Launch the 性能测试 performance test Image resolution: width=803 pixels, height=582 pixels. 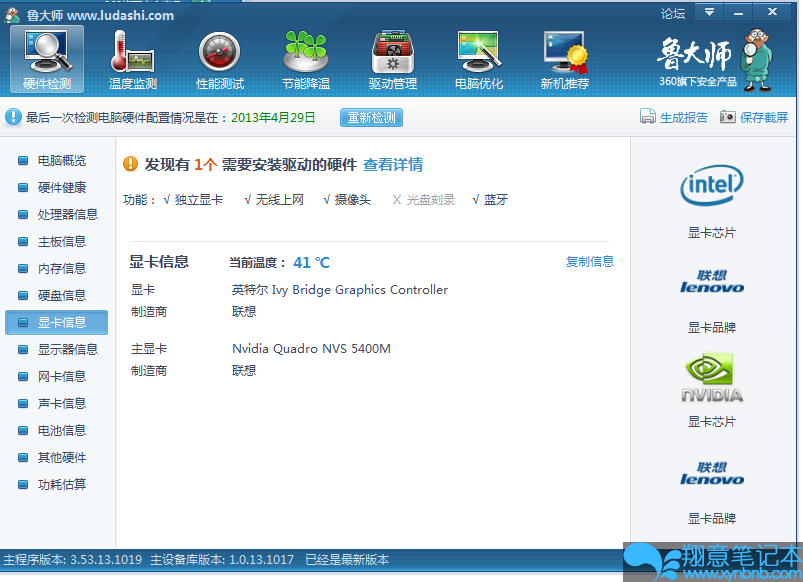220,59
